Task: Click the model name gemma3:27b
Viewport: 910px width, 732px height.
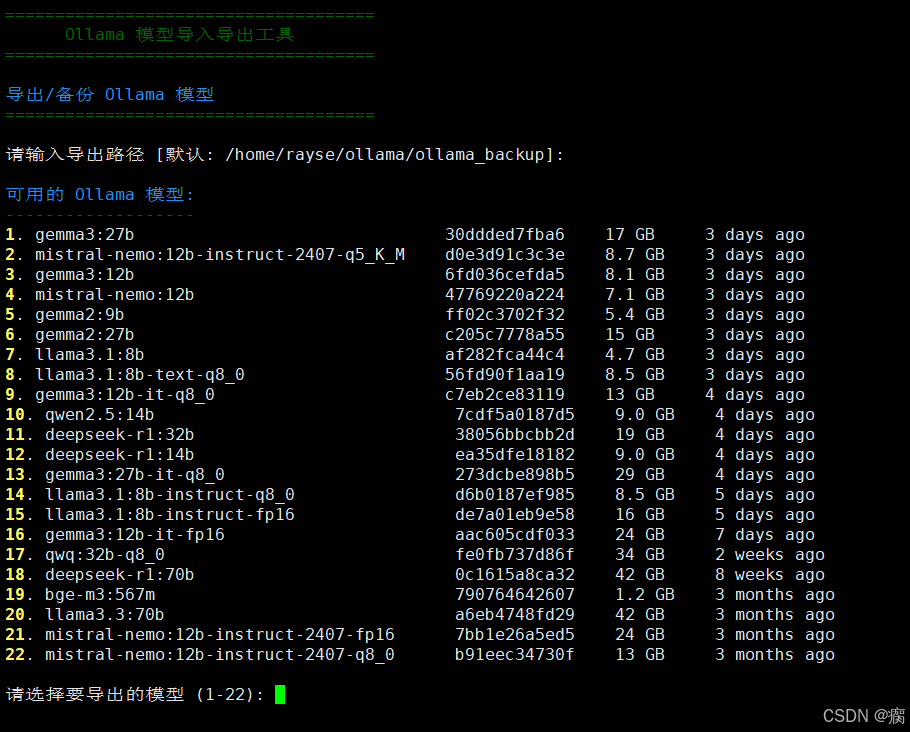Action: point(85,235)
